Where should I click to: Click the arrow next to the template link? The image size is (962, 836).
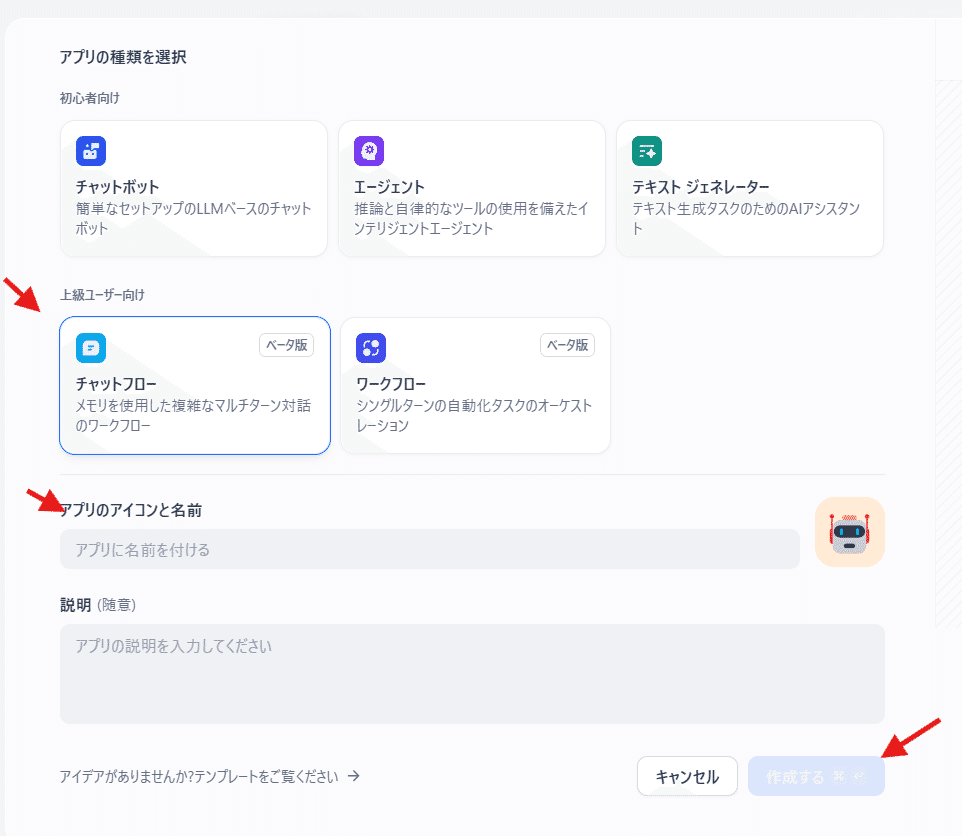click(x=353, y=776)
